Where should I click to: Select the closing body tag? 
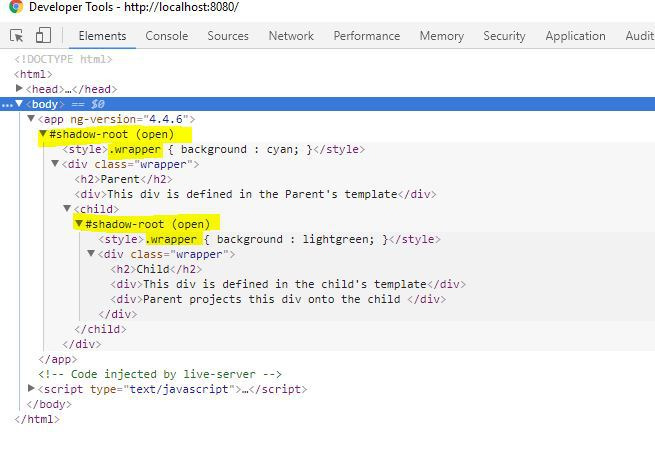[49, 404]
